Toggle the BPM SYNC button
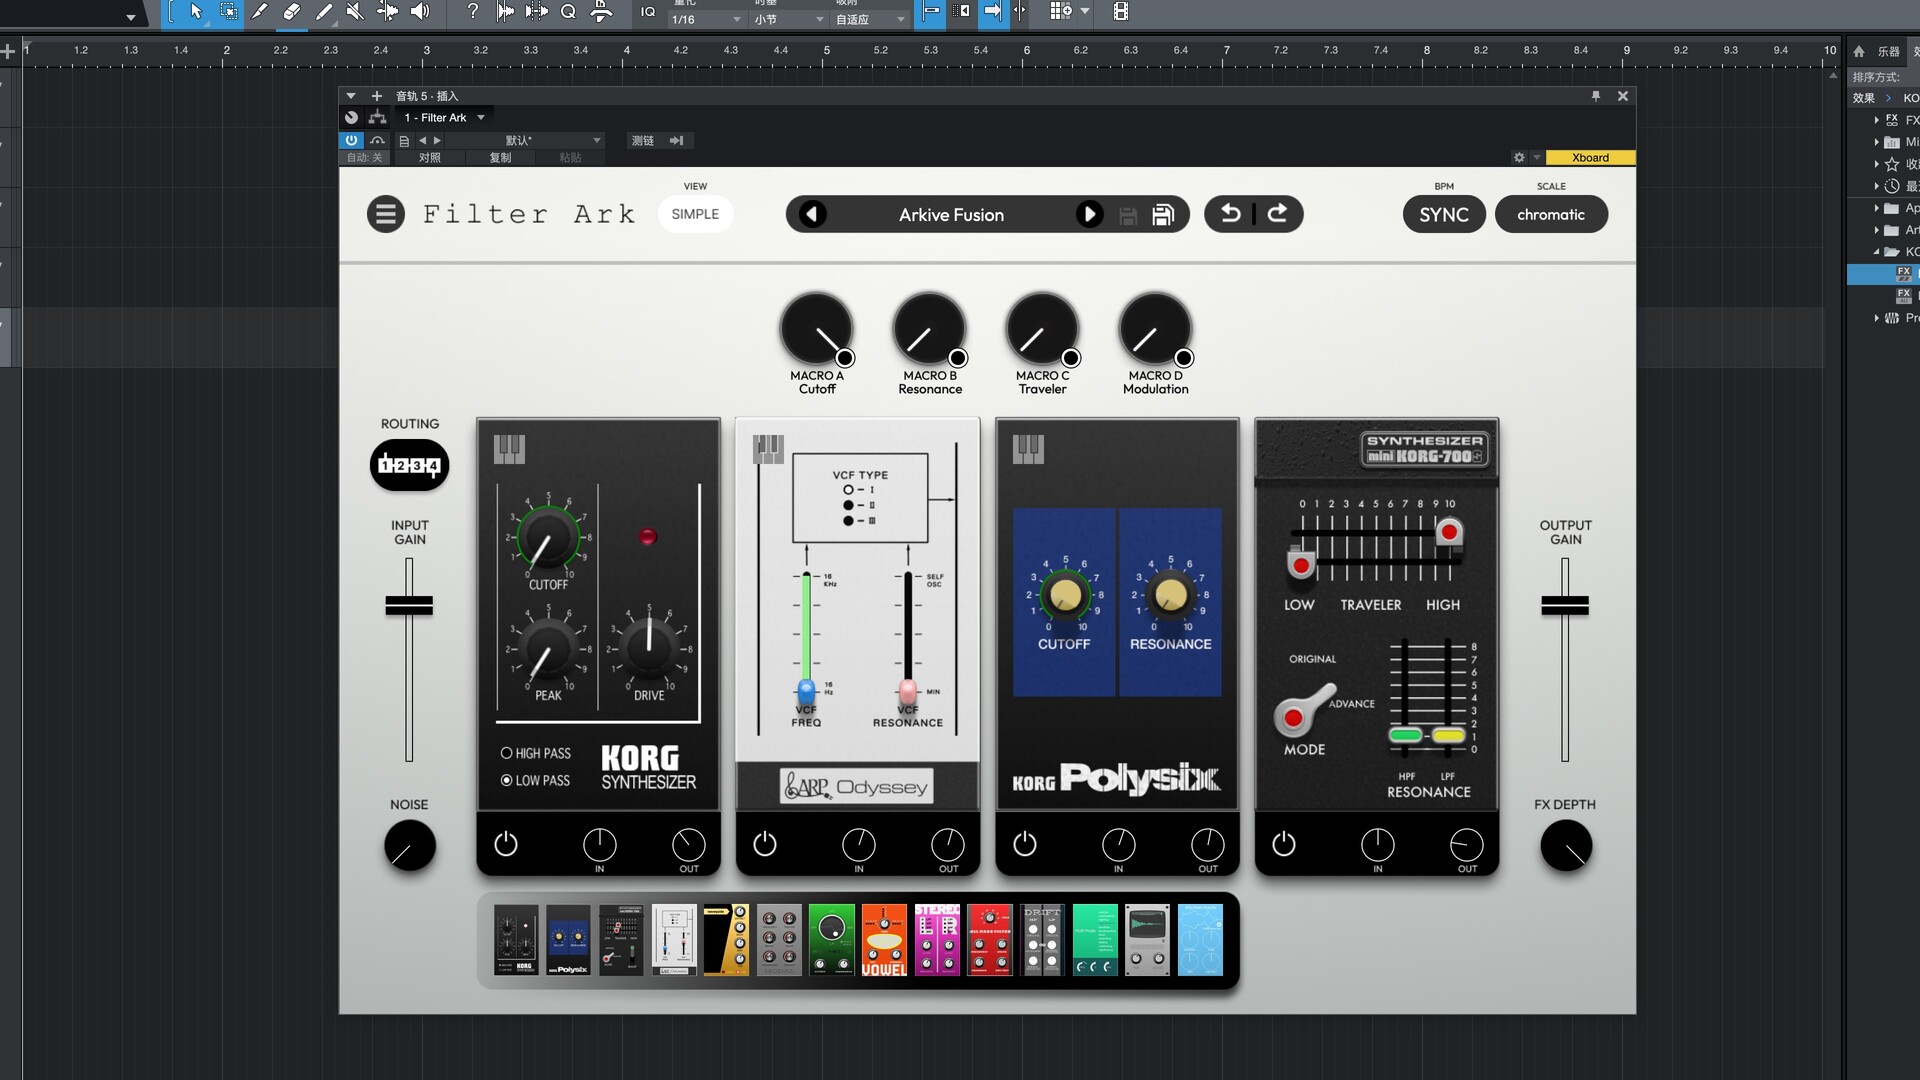This screenshot has width=1920, height=1080. 1443,214
